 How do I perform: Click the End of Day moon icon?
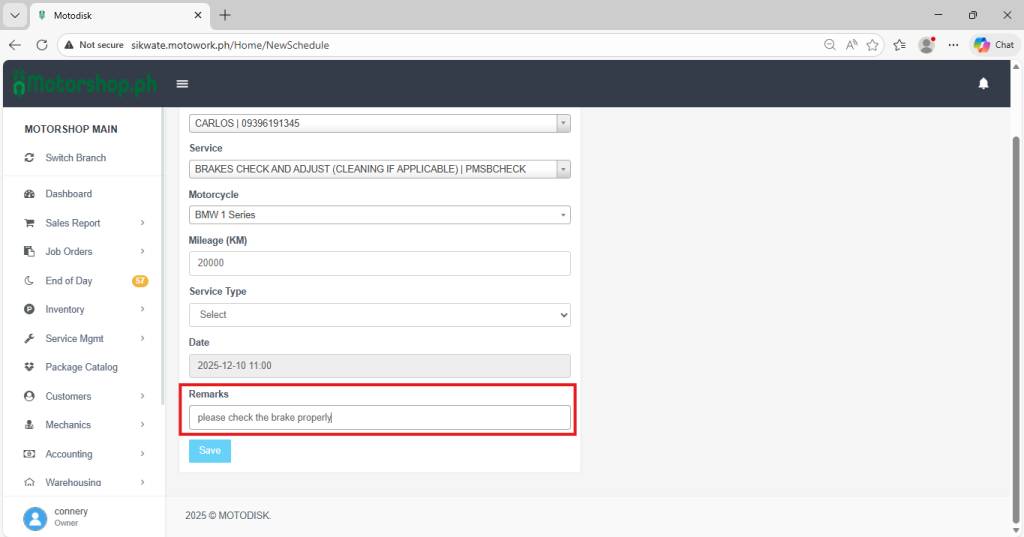(x=29, y=281)
